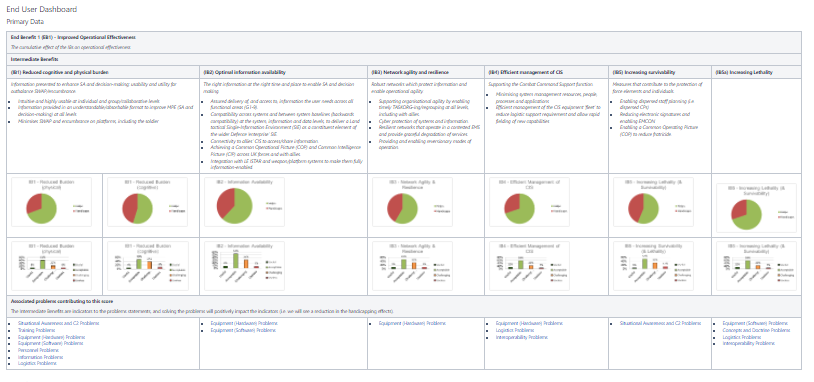The width and height of the screenshot is (814, 382).
Task: Select IB4 Efficient Management of CIS bar chart
Action: (529, 265)
